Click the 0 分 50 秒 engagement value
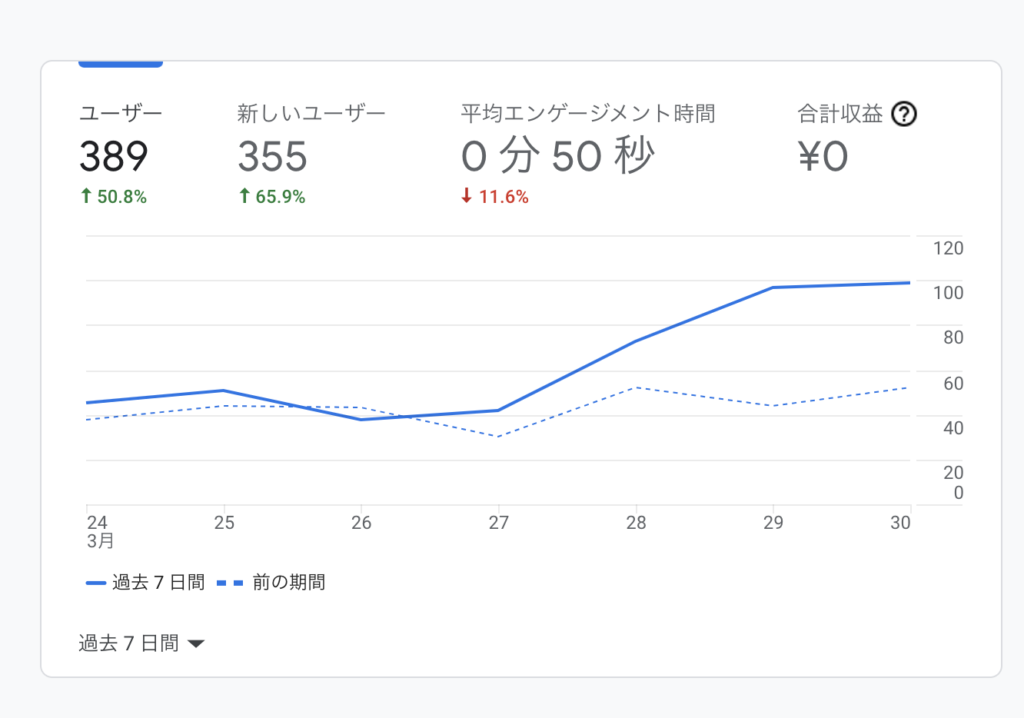Image resolution: width=1024 pixels, height=718 pixels. [558, 156]
